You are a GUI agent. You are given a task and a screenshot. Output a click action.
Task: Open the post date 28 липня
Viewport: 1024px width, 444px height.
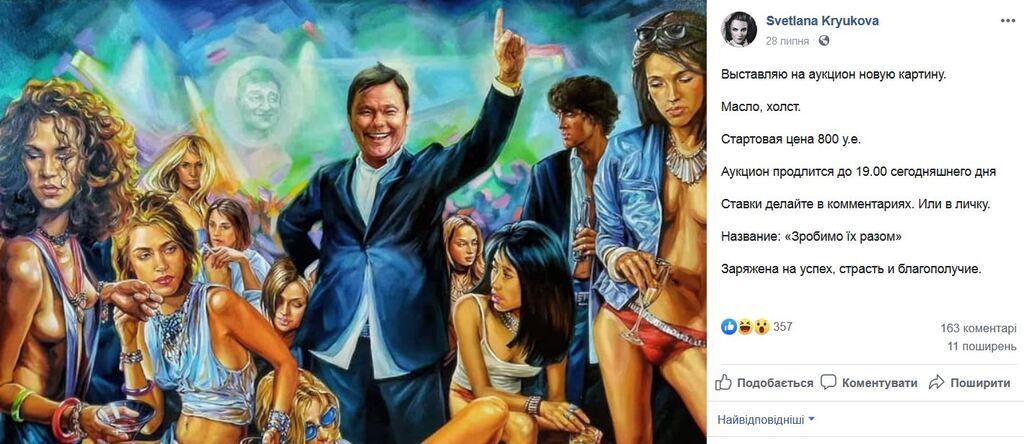click(788, 41)
